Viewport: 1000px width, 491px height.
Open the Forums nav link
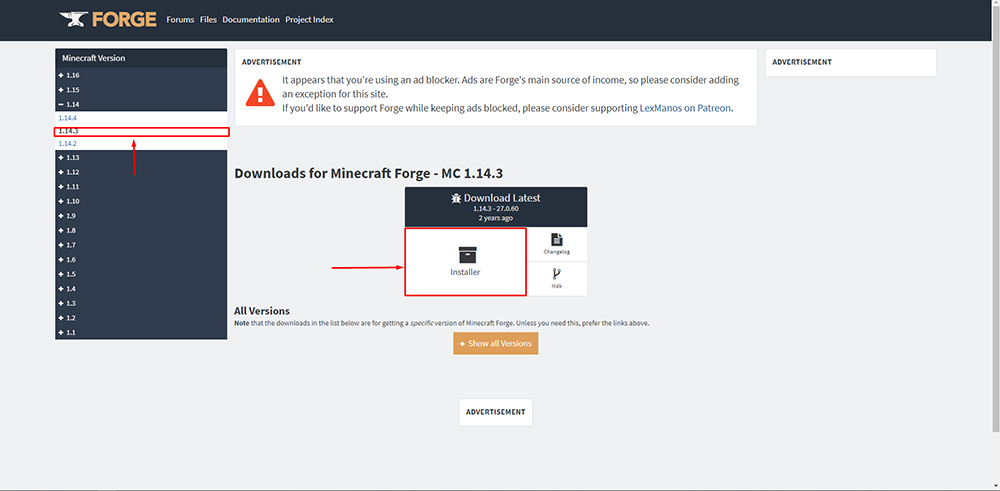[x=180, y=20]
